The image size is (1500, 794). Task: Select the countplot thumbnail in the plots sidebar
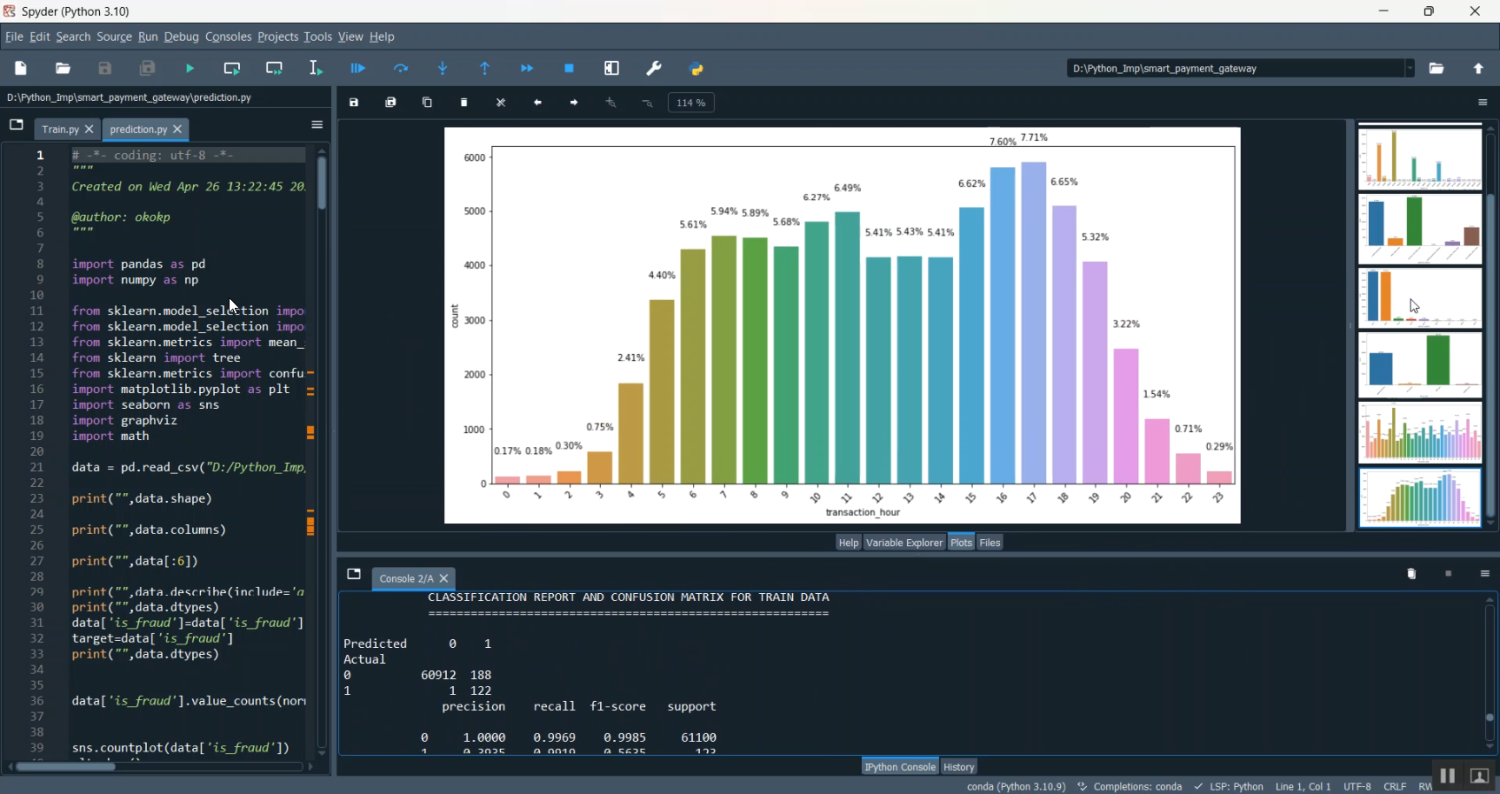[1419, 497]
